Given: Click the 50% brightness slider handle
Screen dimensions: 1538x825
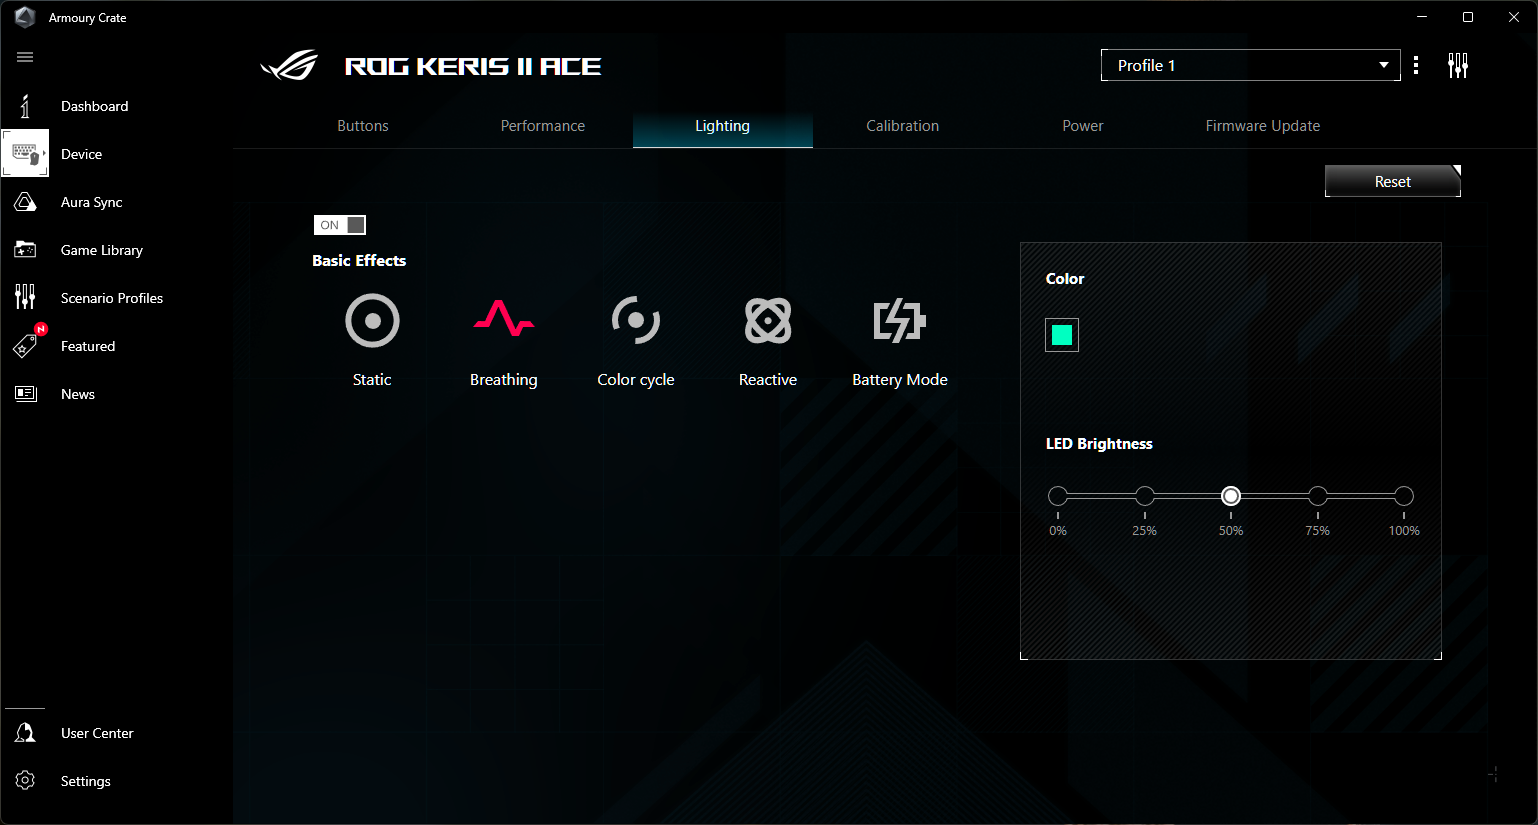Looking at the screenshot, I should (x=1231, y=496).
